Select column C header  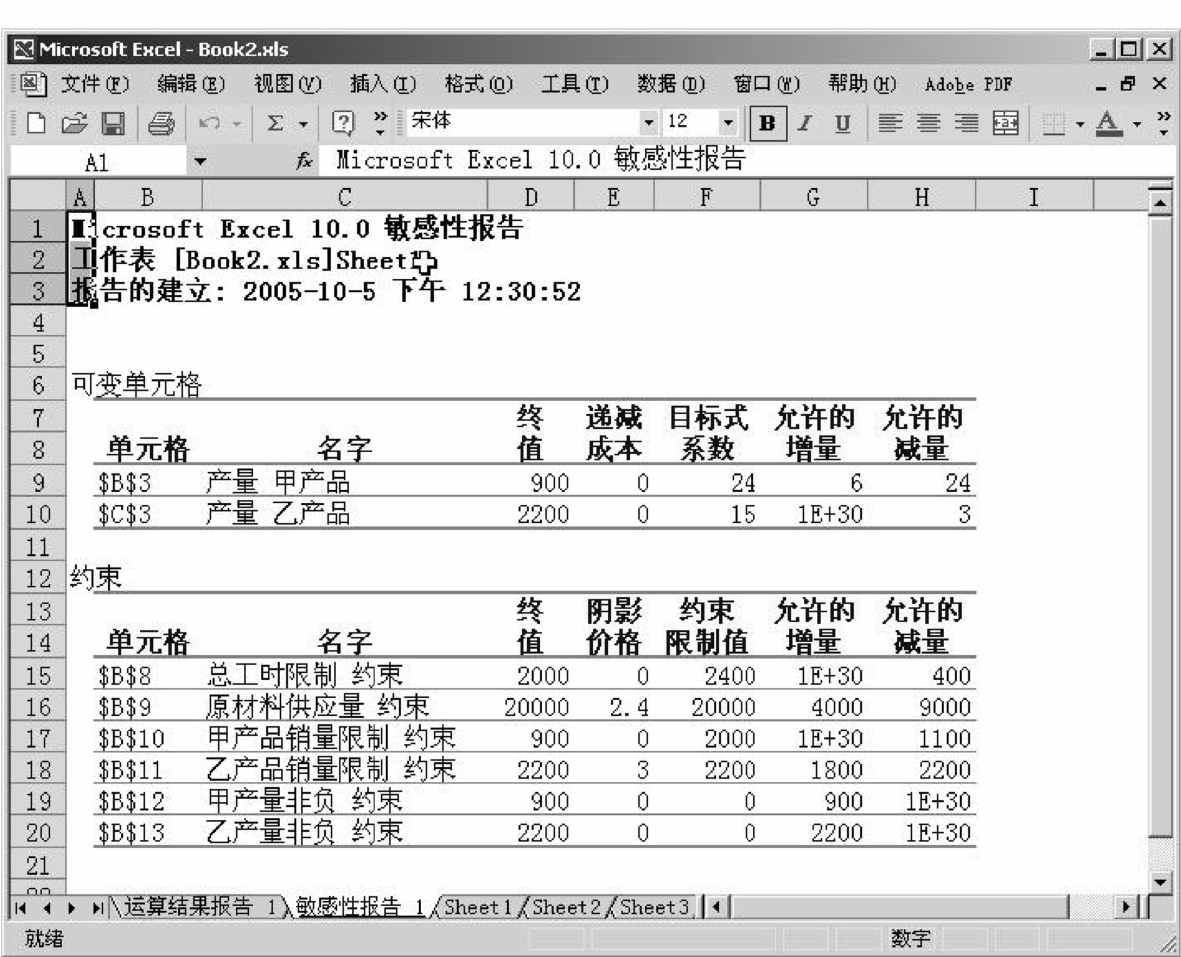click(x=344, y=197)
